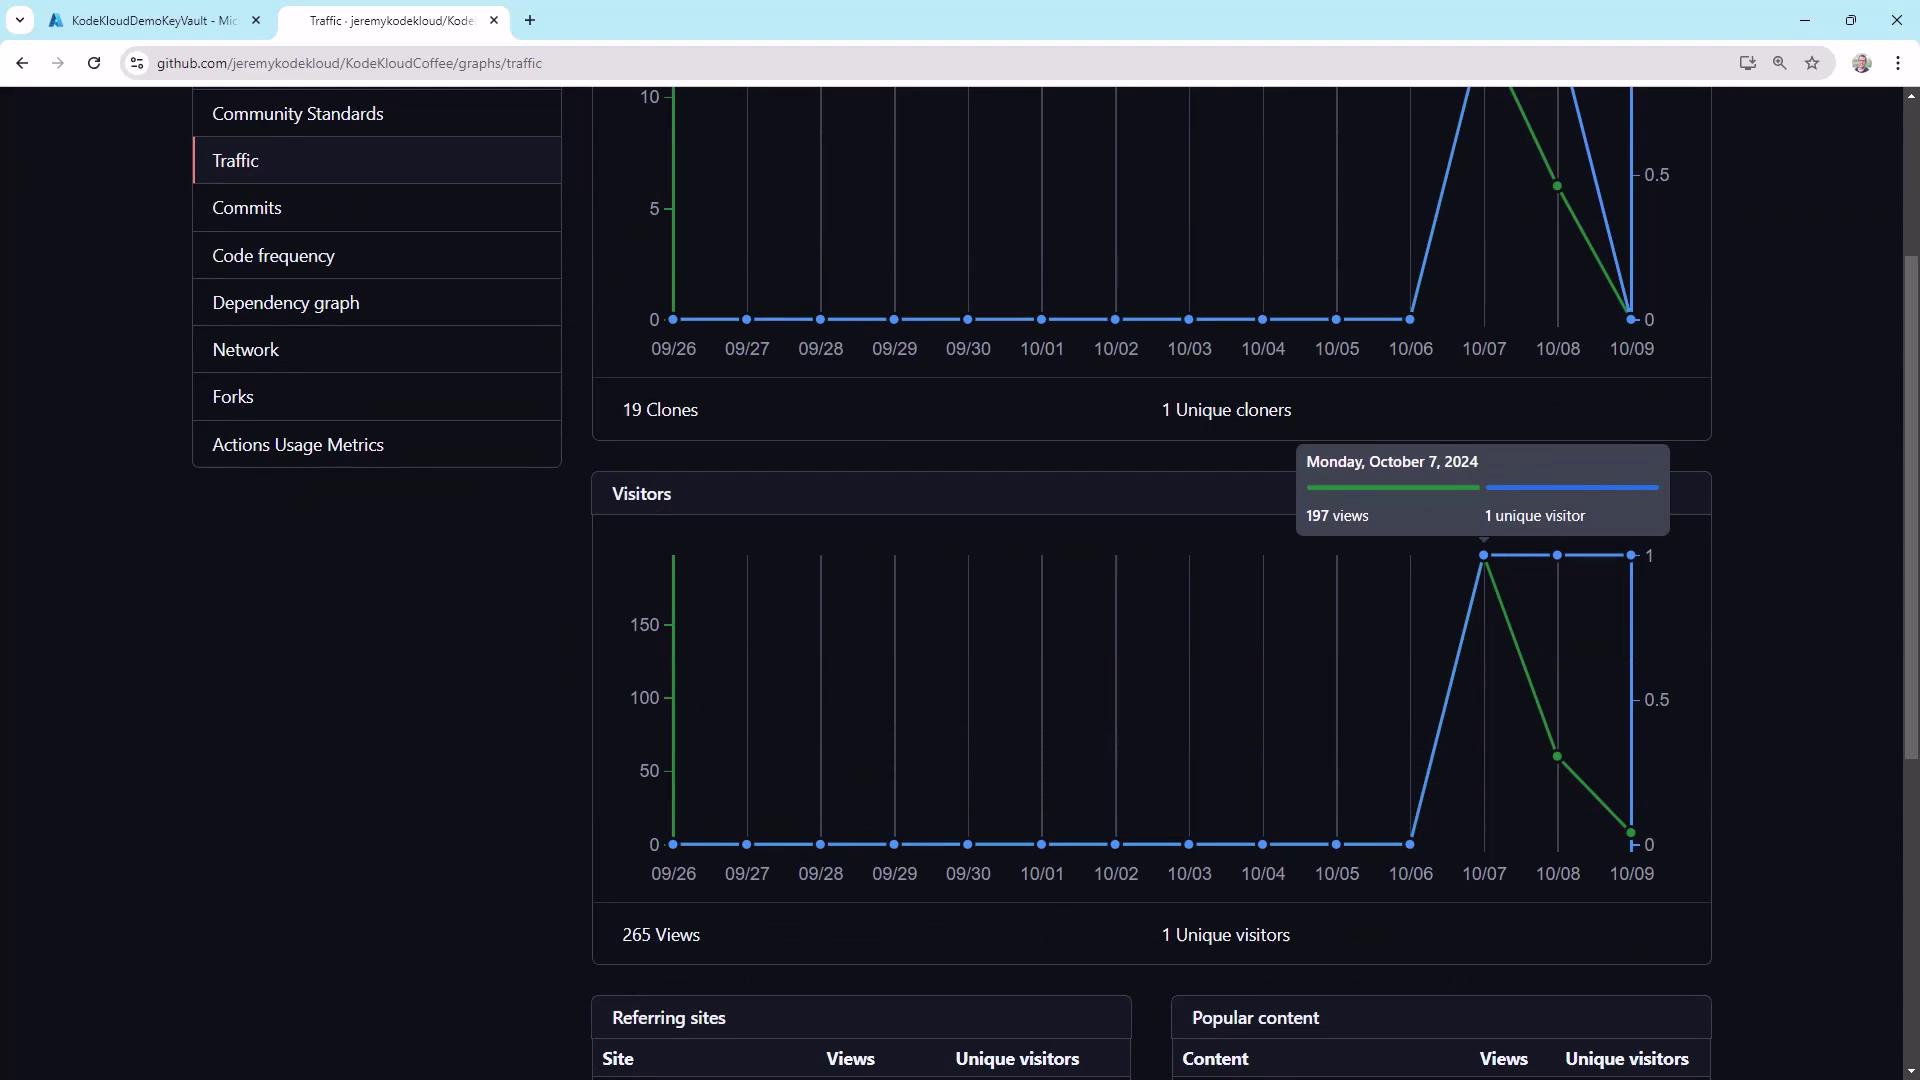Click the browser back arrow
Viewport: 1920px width, 1080px height.
coord(22,63)
